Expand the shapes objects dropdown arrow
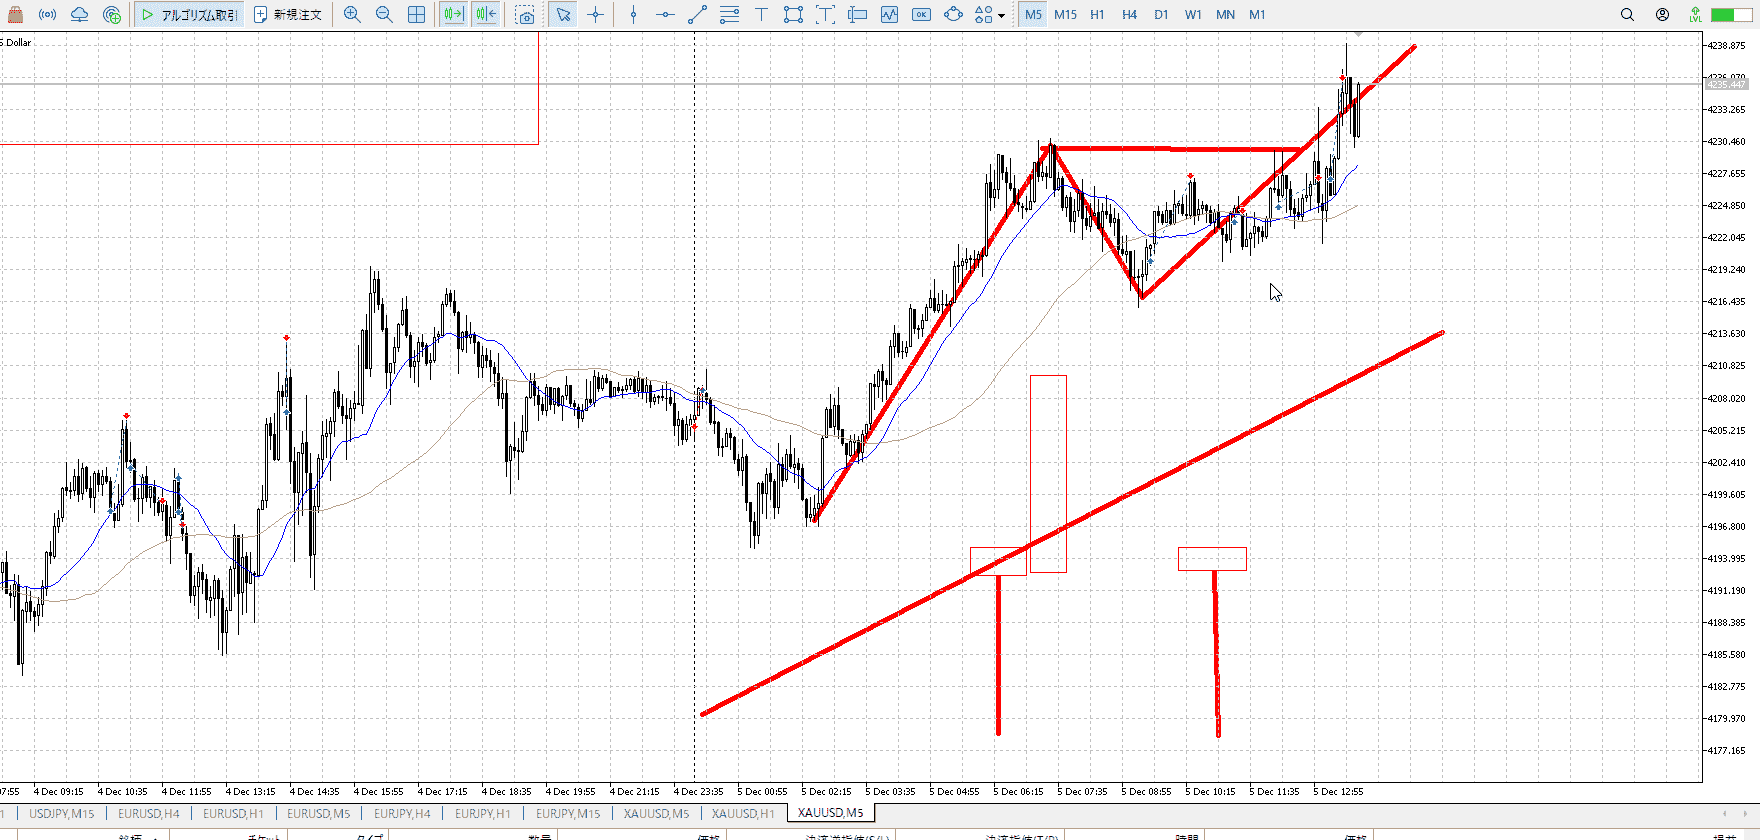 (x=1002, y=16)
